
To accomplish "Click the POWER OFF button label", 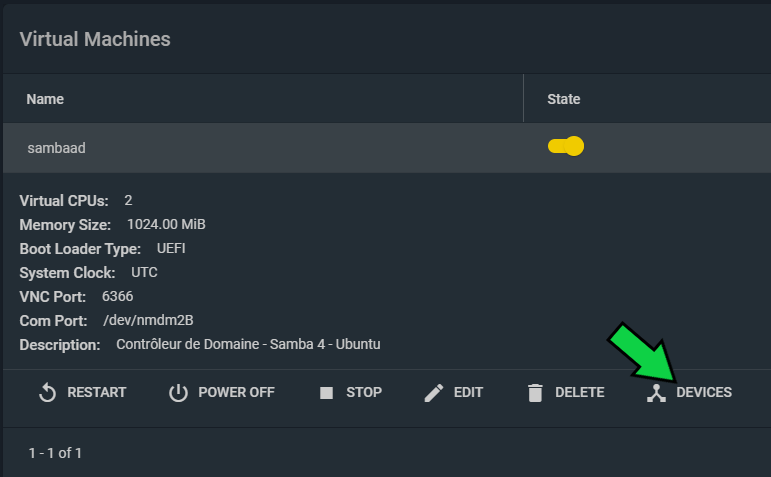I will 237,392.
